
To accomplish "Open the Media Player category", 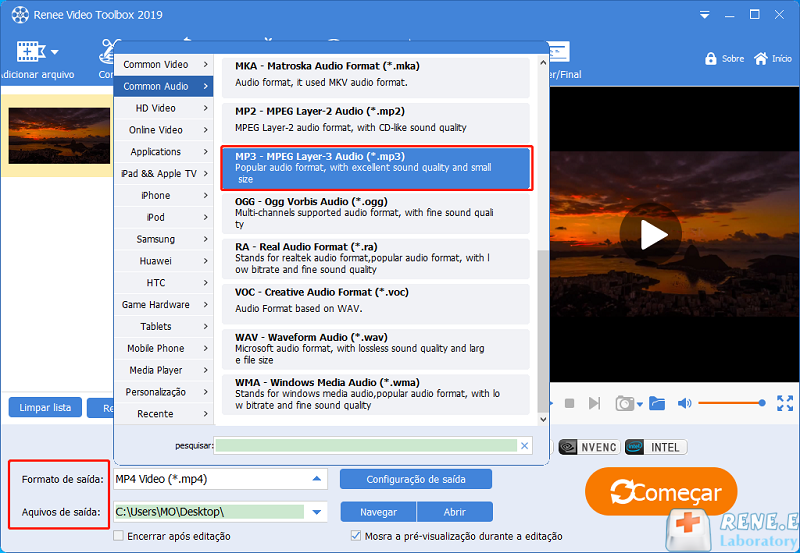I will coord(164,370).
